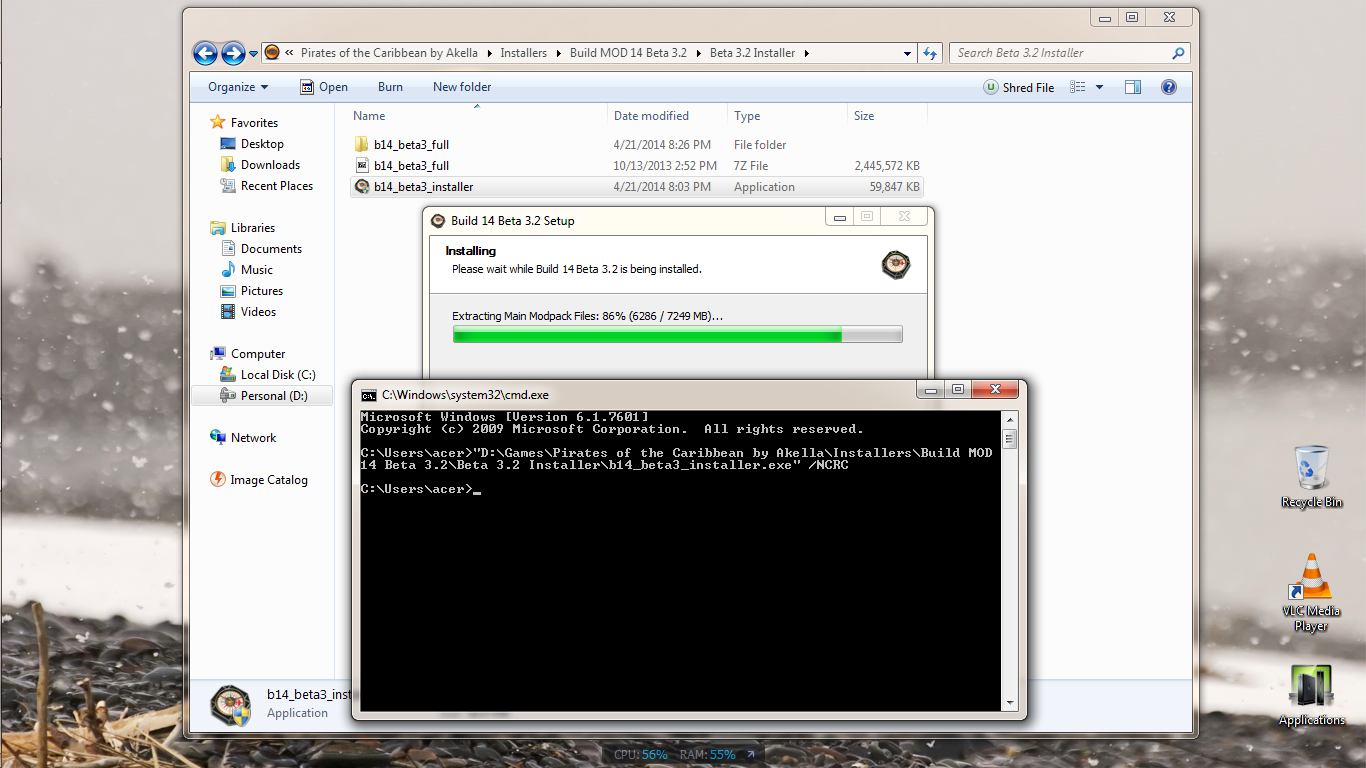Open recent locations dropdown beside nav arrows

point(254,54)
